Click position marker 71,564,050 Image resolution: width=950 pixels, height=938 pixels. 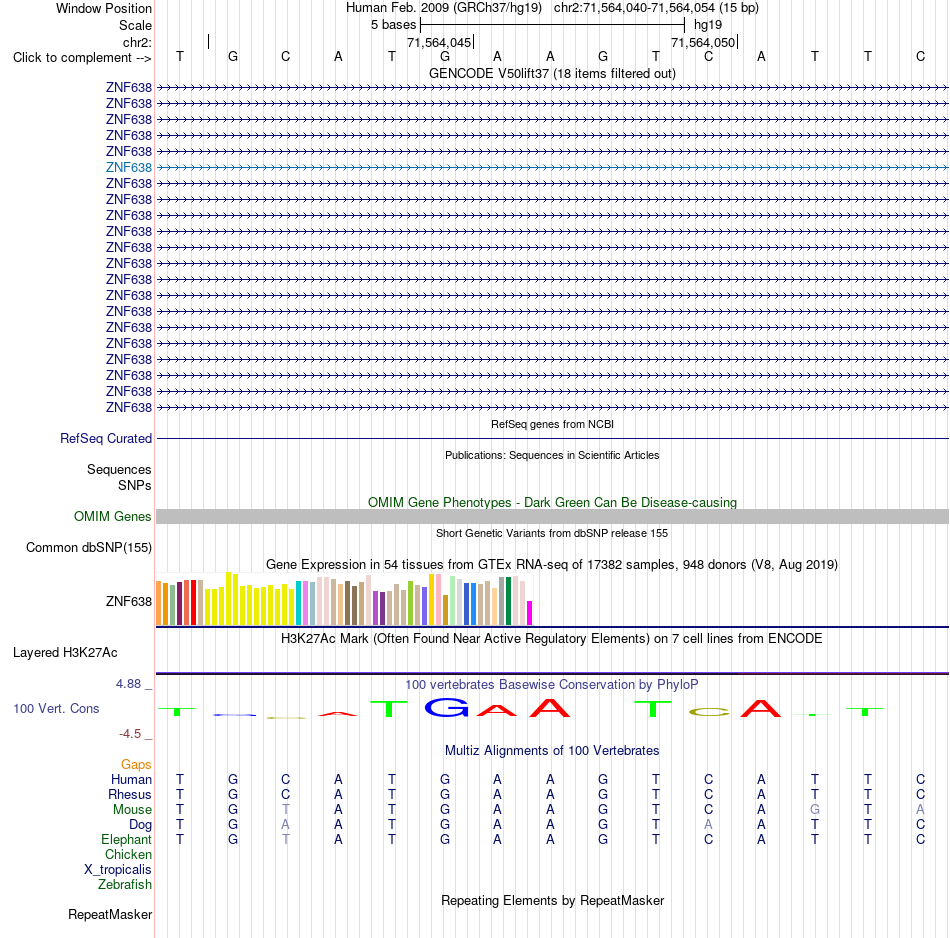click(x=703, y=42)
